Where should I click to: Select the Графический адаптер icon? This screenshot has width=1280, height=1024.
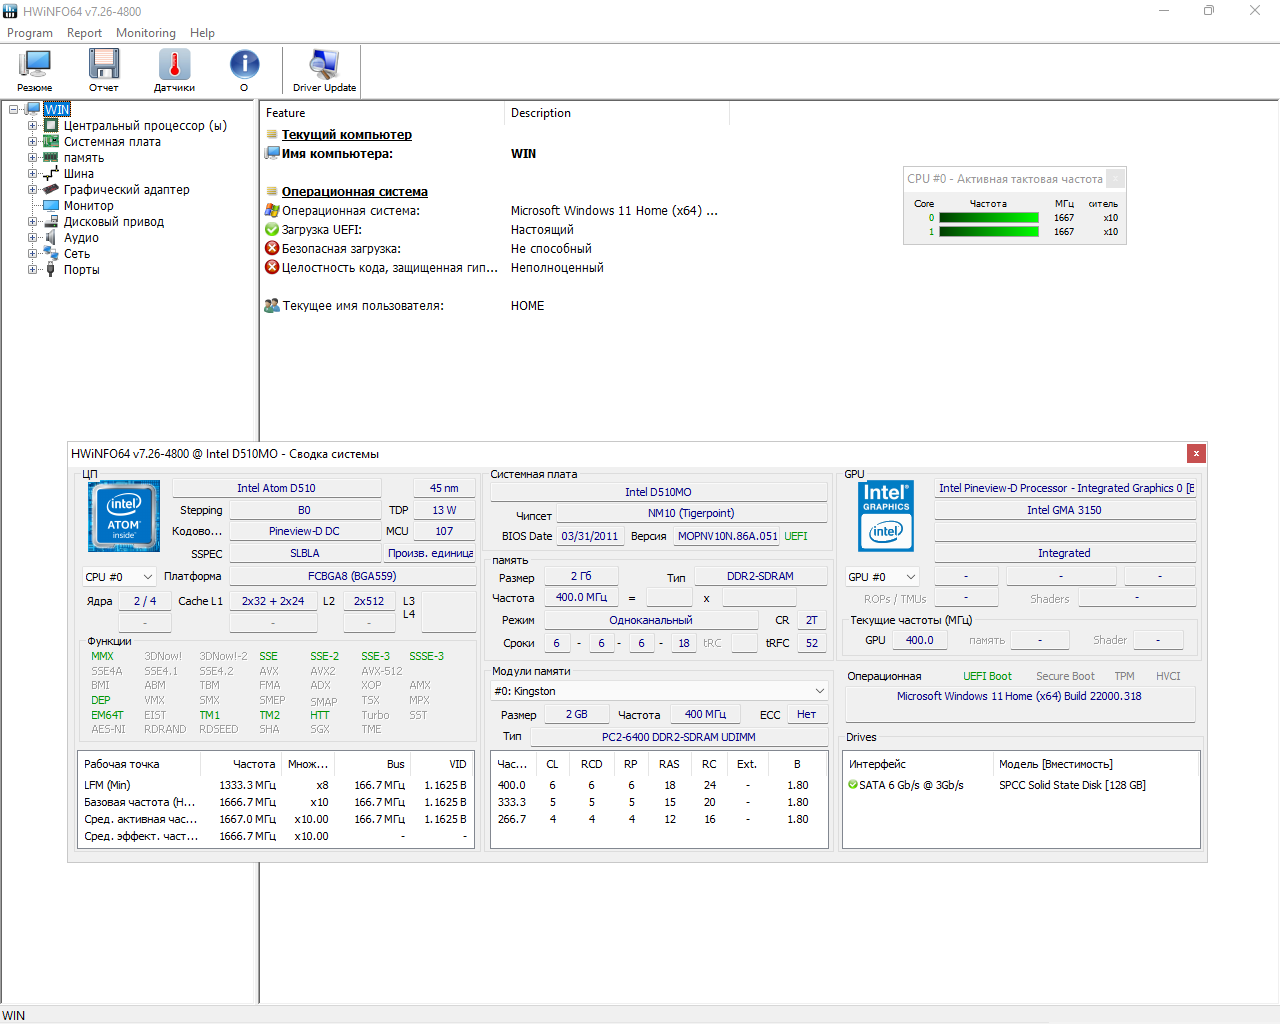[x=51, y=189]
